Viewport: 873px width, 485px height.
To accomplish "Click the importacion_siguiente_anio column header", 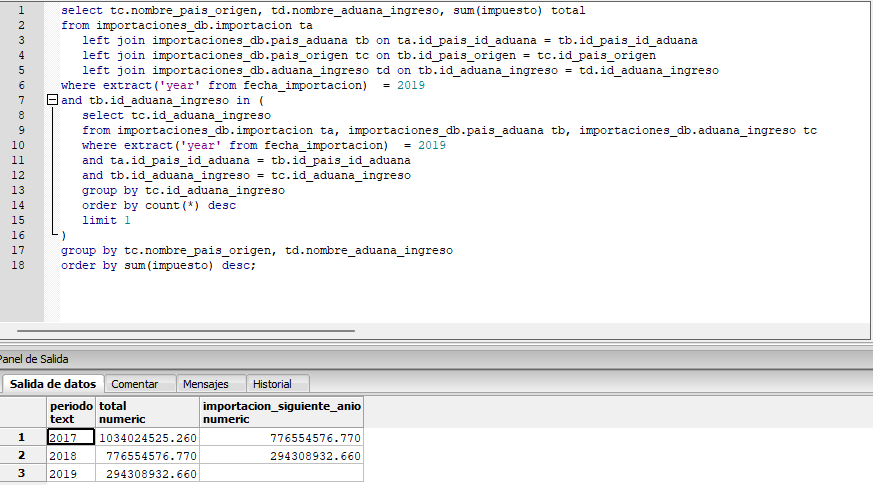I will (281, 412).
